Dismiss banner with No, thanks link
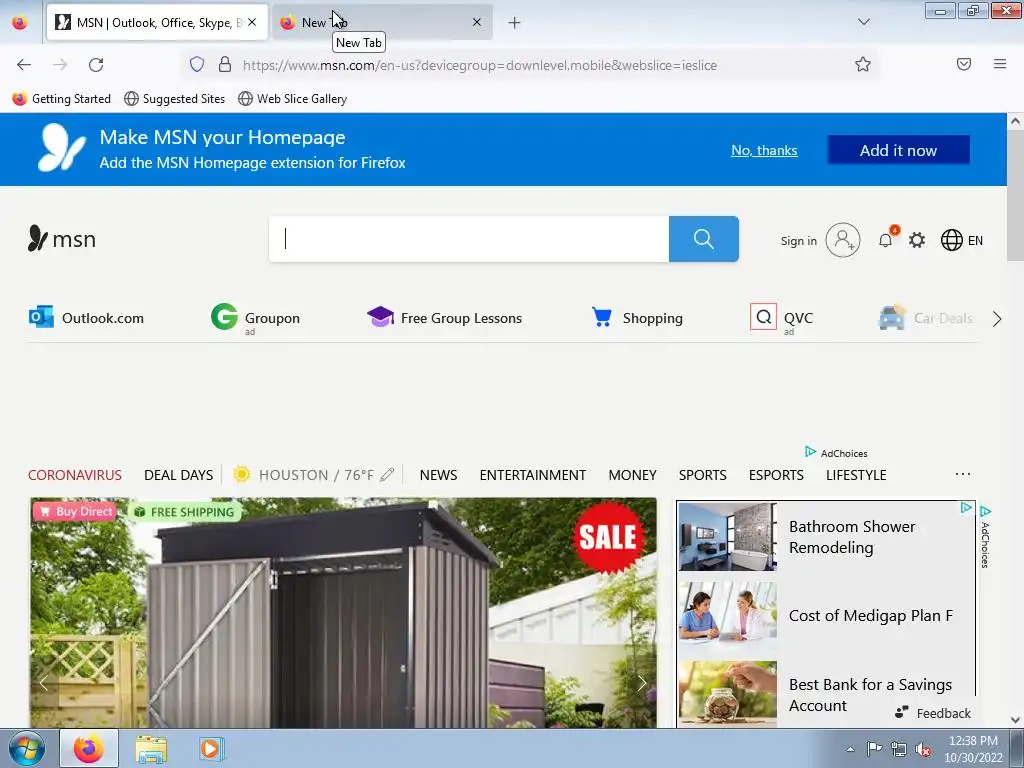1024x768 pixels. (764, 150)
